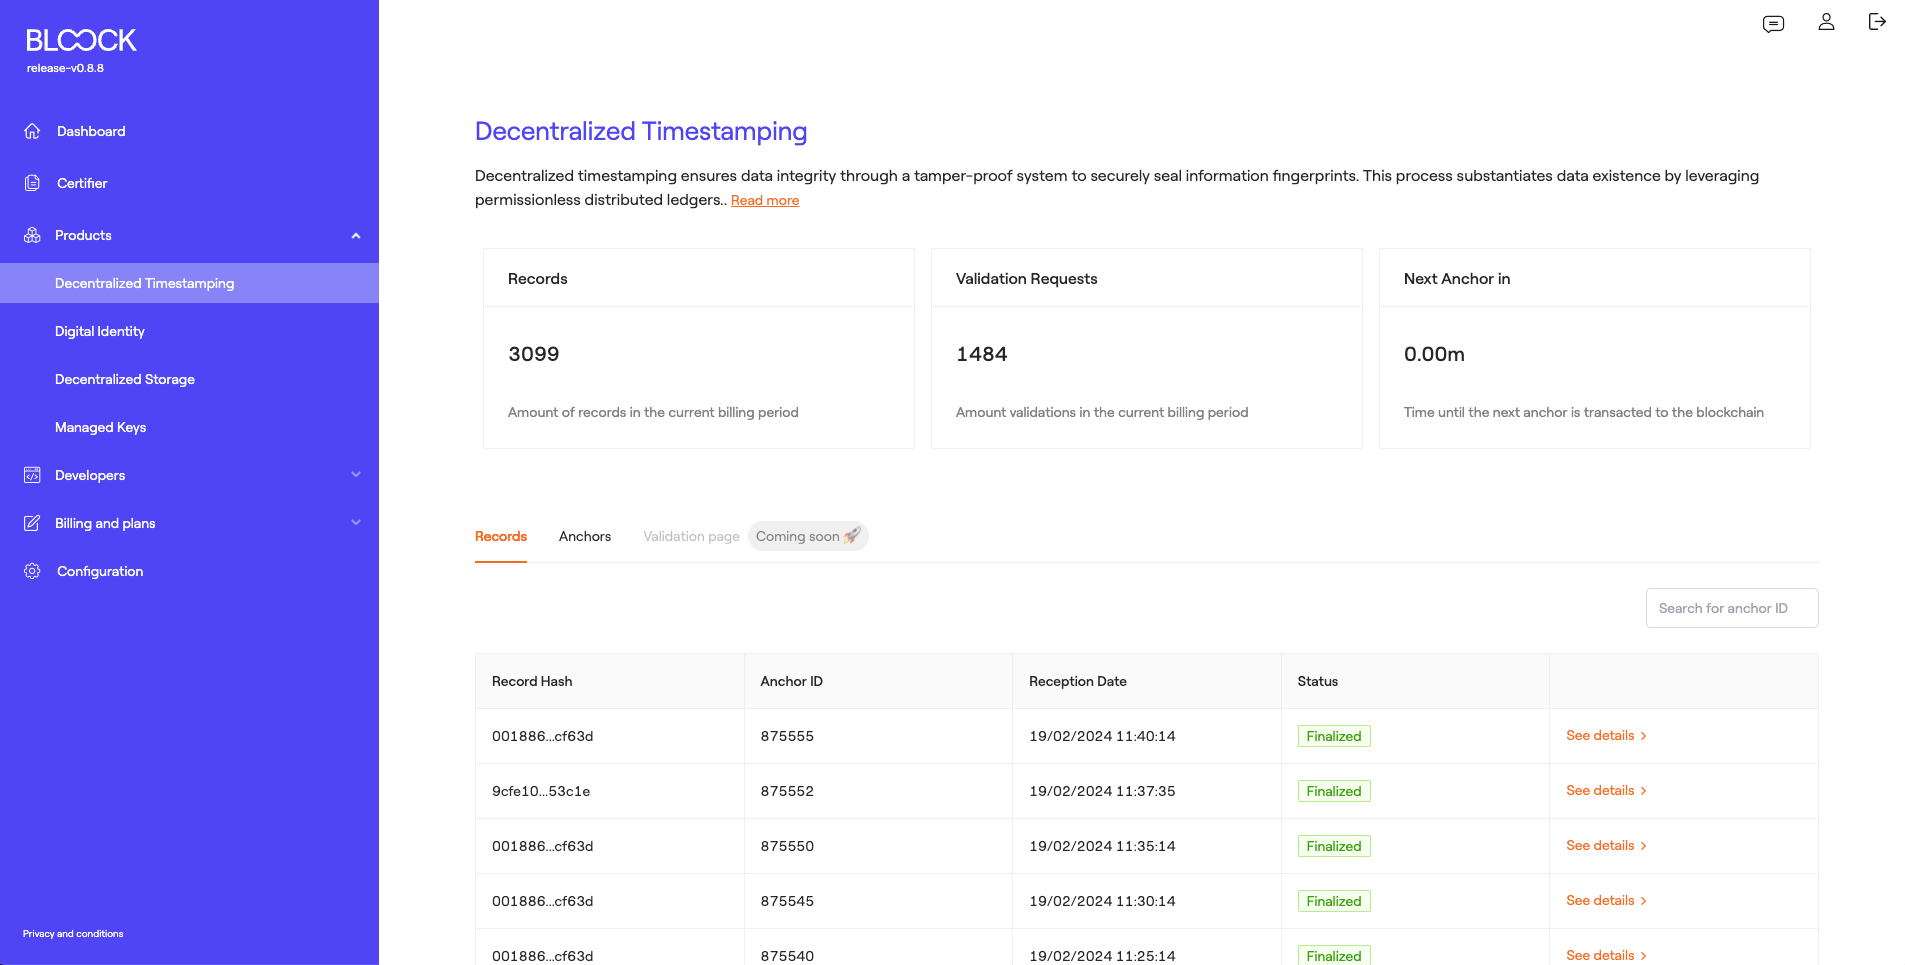Click the Next Anchor in value 0.00m
Viewport: 1905px width, 965px height.
point(1434,354)
